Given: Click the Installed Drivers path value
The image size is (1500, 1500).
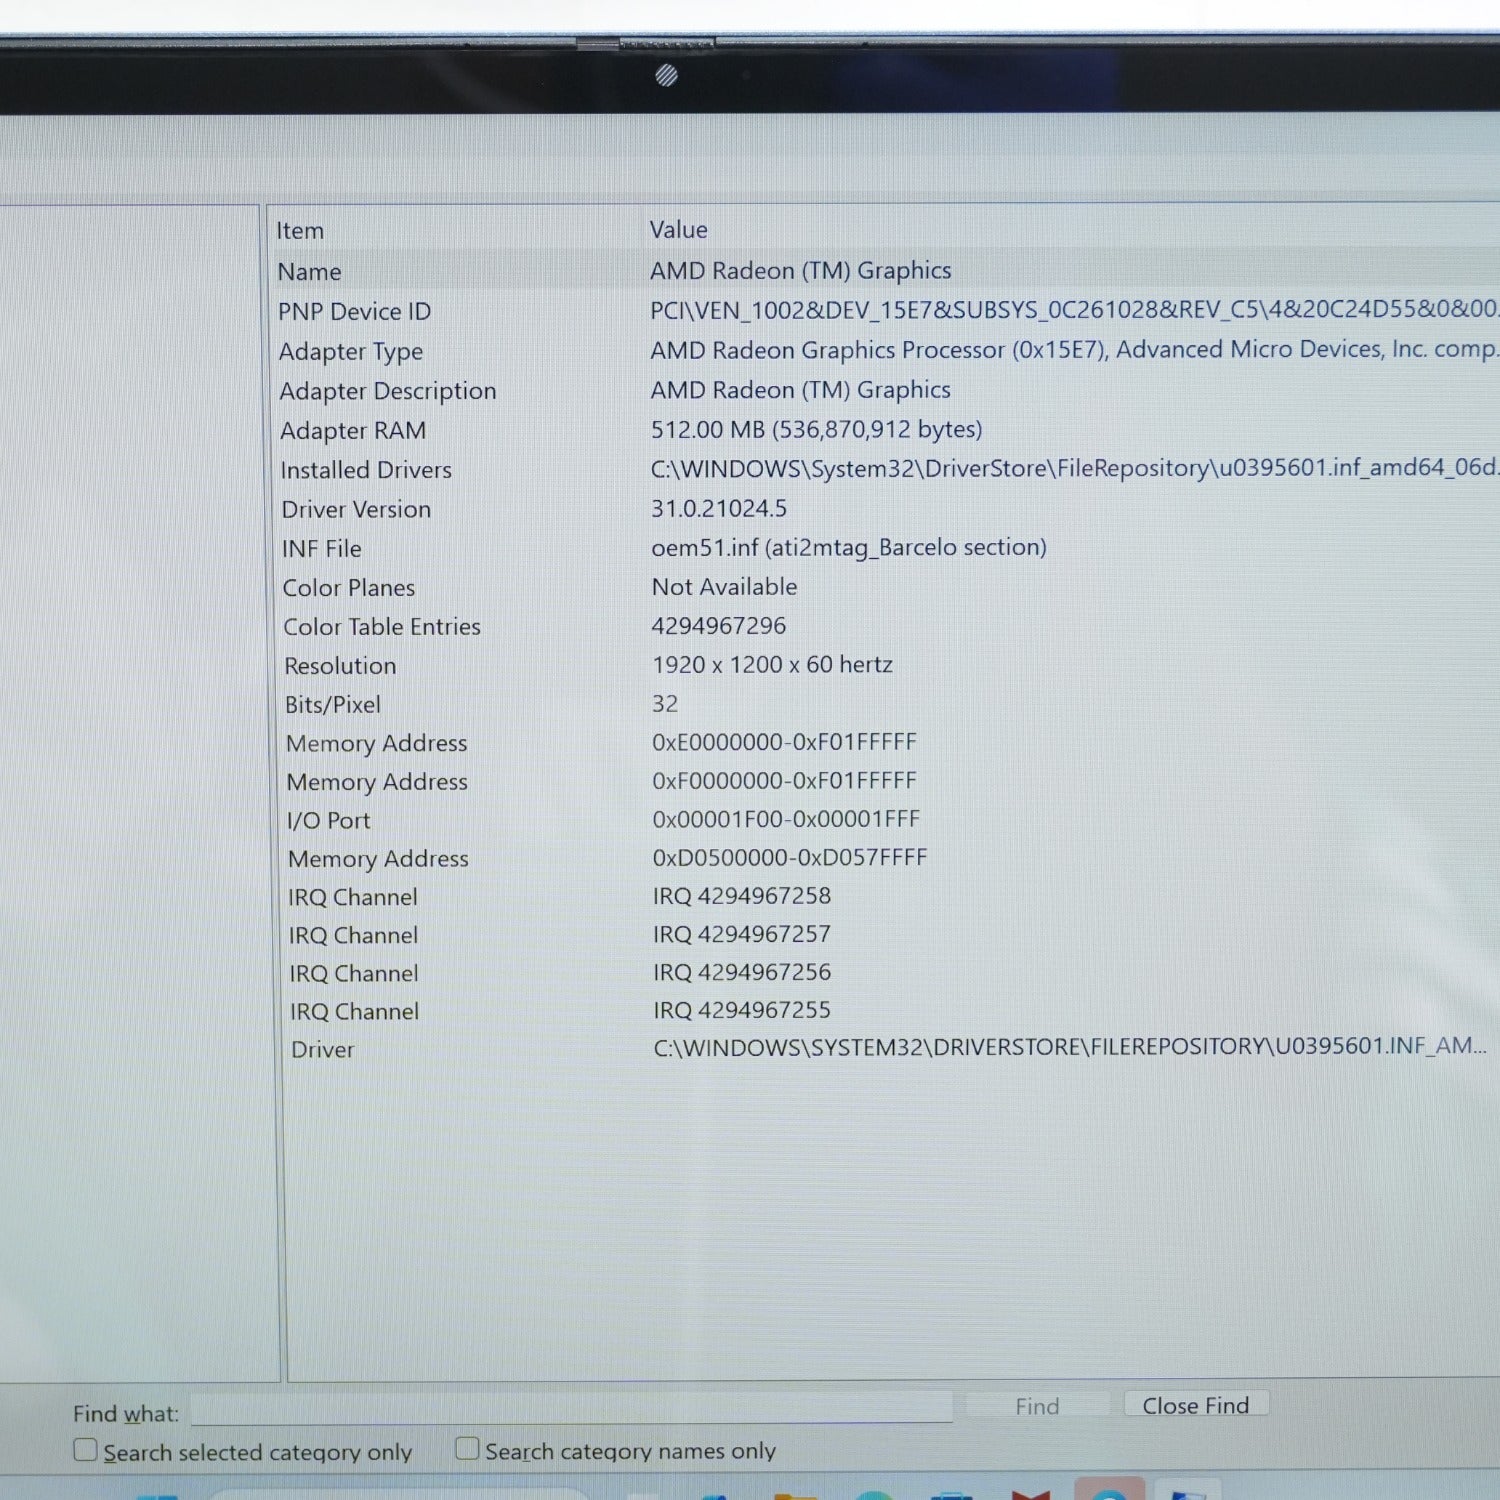Looking at the screenshot, I should (x=1075, y=468).
